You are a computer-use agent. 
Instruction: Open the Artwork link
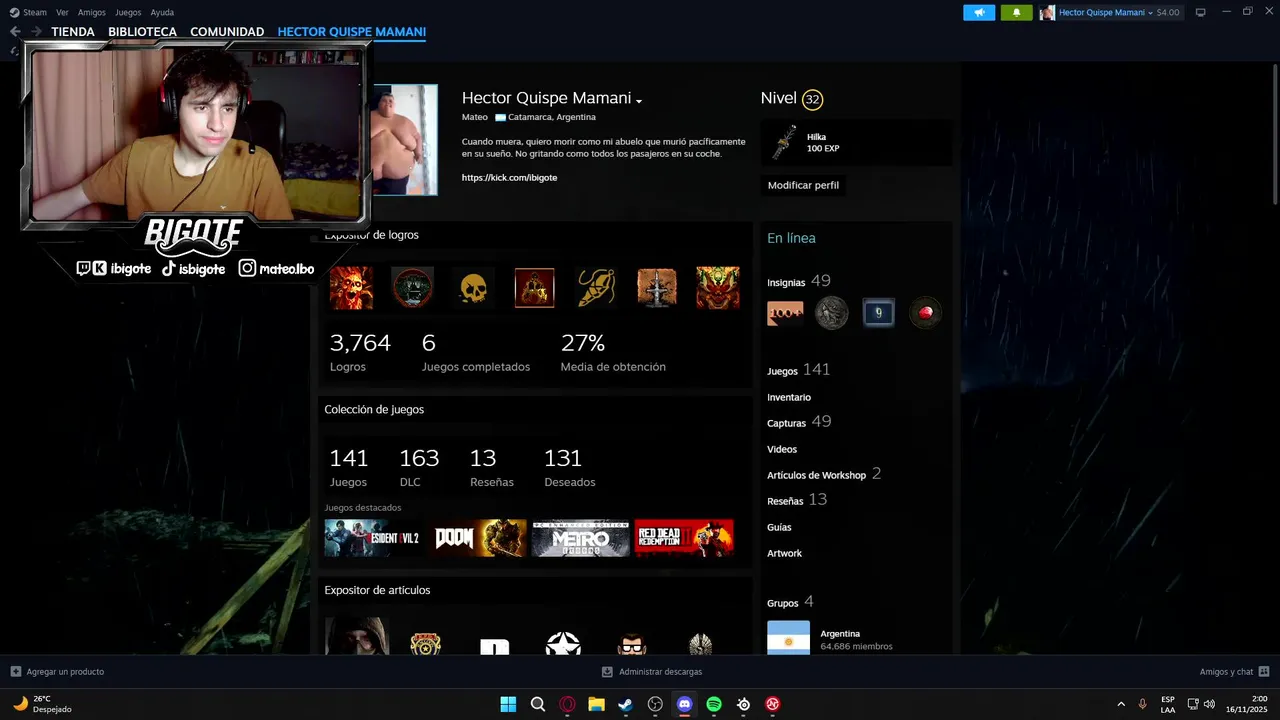[784, 553]
